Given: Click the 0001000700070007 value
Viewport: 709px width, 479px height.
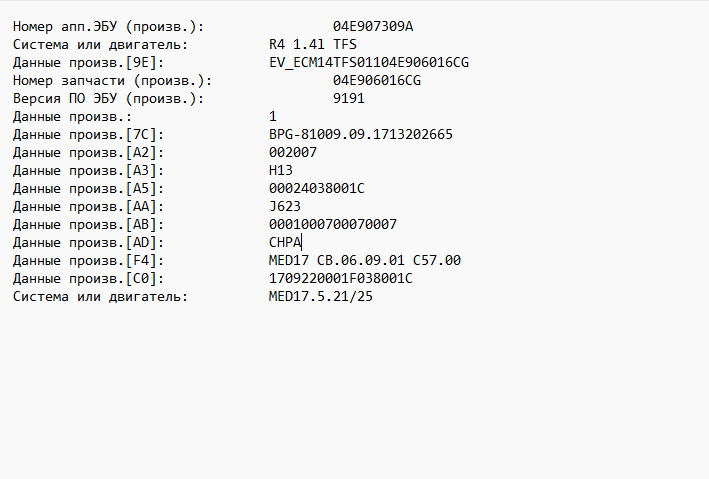Looking at the screenshot, I should pos(333,224).
